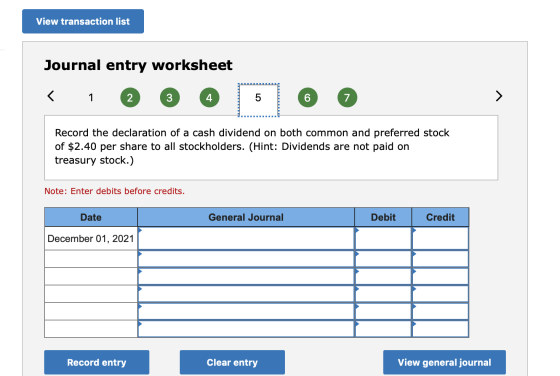Open View general journal button
Image resolution: width=560 pixels, height=376 pixels.
coord(444,362)
